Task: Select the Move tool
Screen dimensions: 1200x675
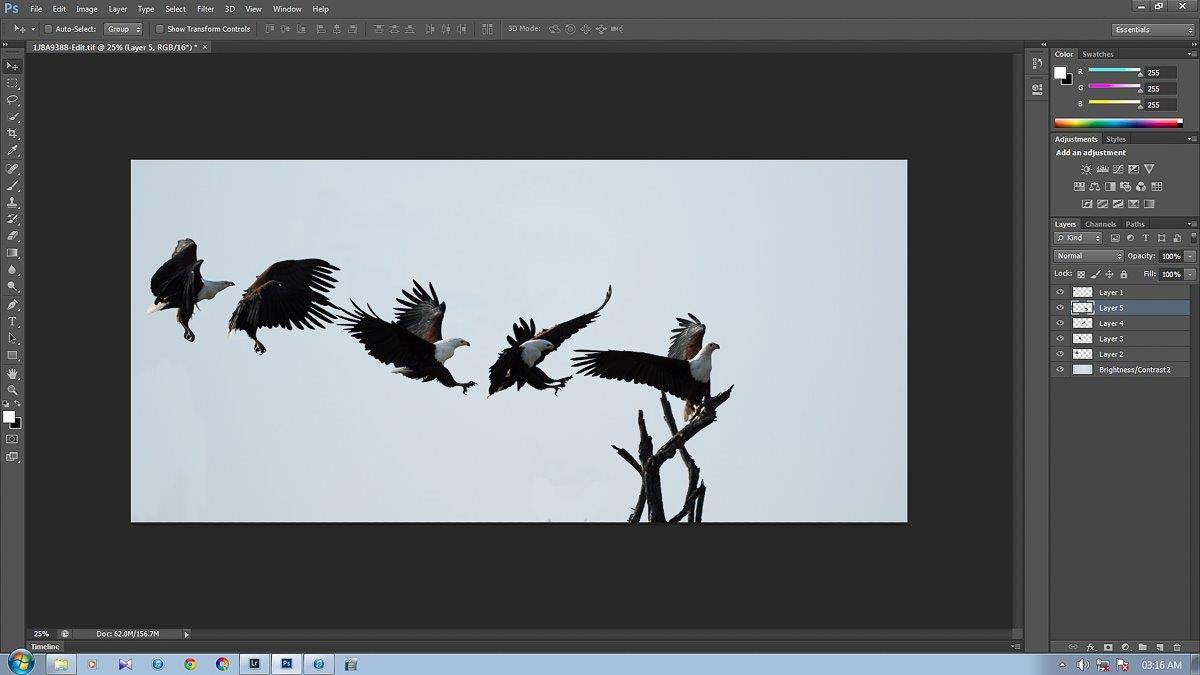Action: click(13, 66)
